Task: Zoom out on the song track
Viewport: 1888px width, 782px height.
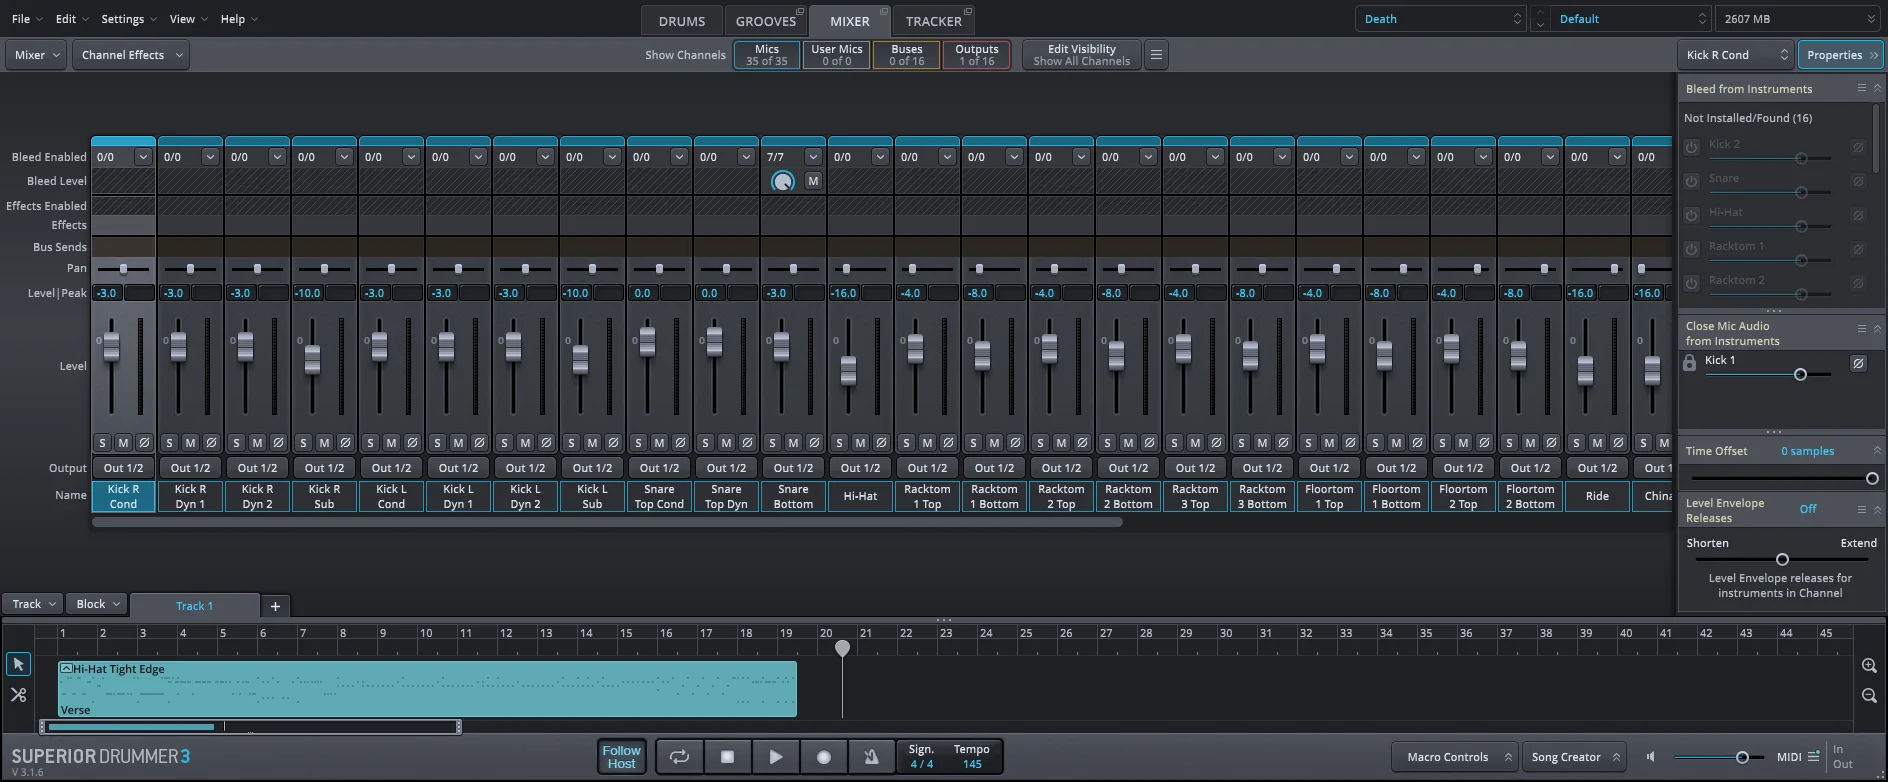Action: pos(1869,696)
